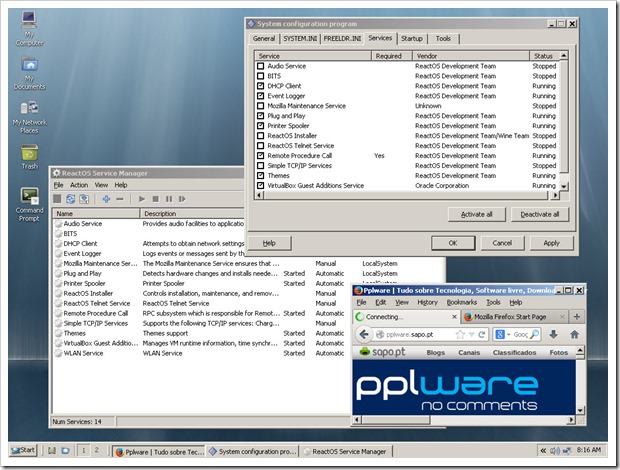Click Export list icon in Service Manager
The image size is (620, 470).
click(84, 199)
